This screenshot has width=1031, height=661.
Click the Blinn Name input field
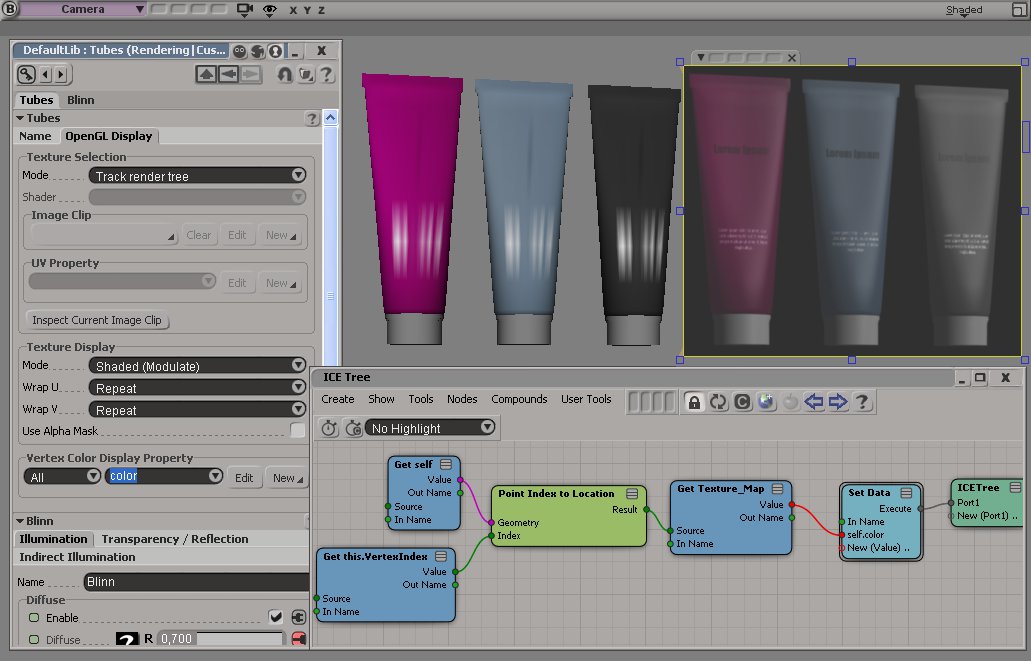coord(196,581)
